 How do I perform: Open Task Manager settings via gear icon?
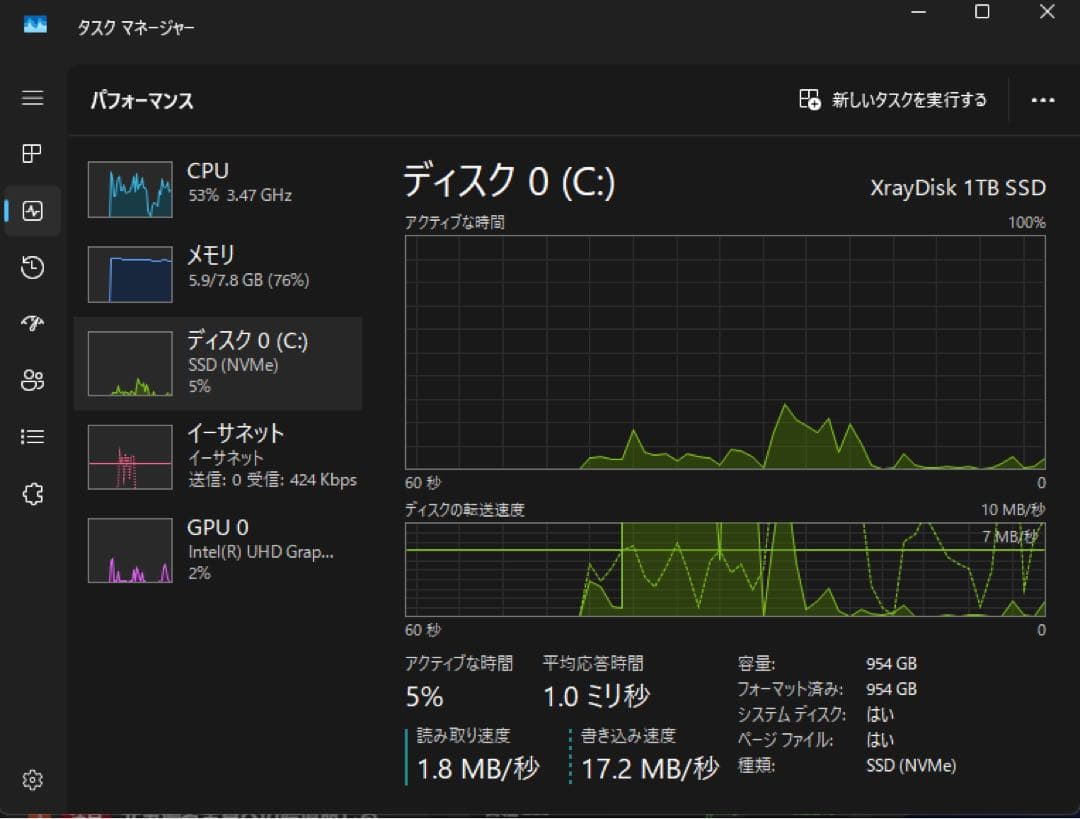point(32,779)
